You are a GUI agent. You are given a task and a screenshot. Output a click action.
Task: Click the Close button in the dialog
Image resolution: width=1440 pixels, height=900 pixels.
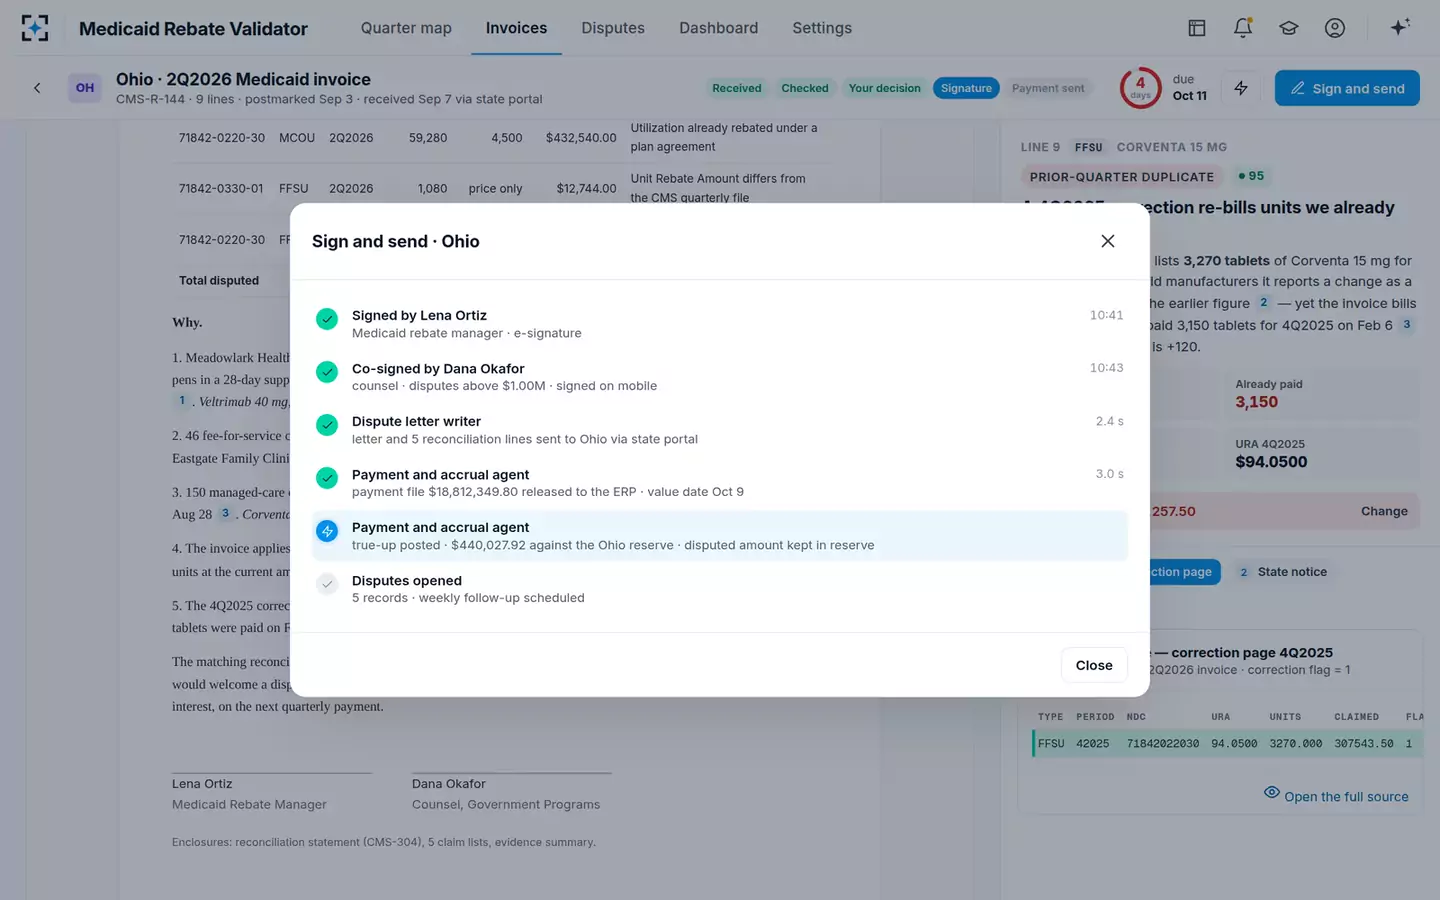coord(1094,665)
